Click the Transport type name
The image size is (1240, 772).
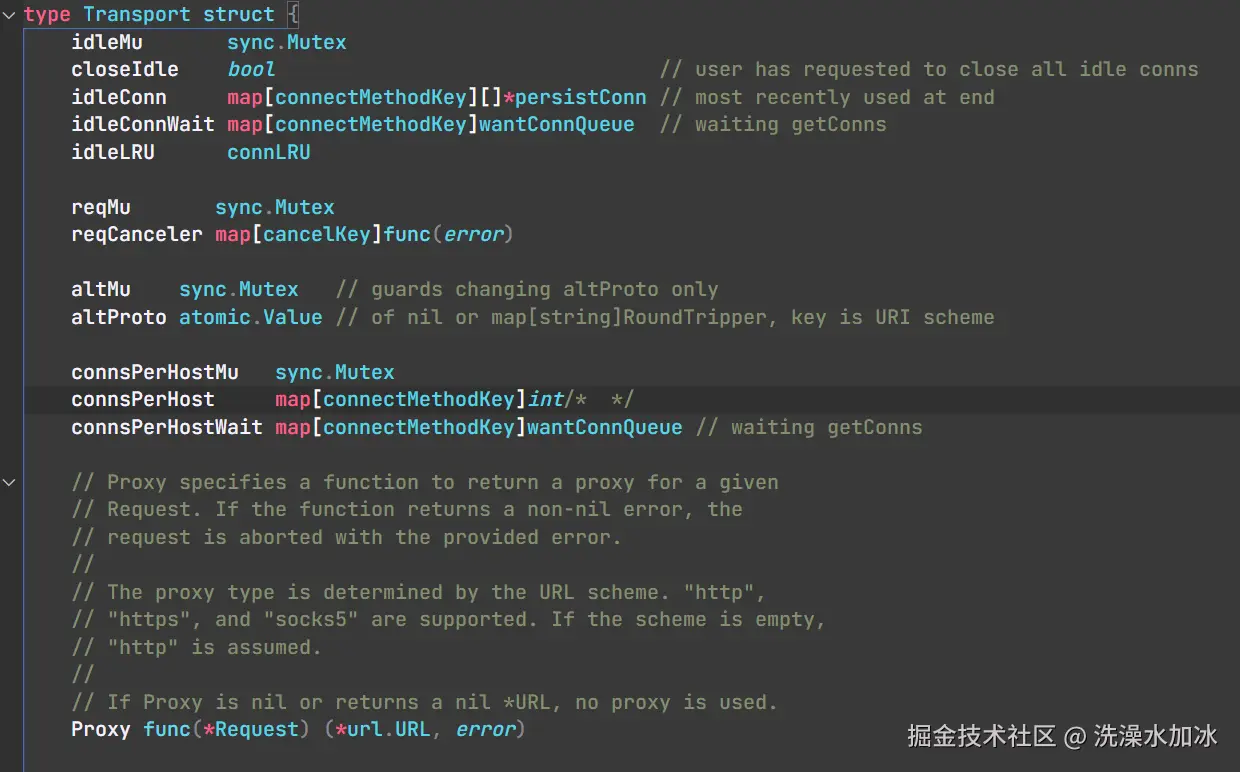pyautogui.click(x=136, y=15)
